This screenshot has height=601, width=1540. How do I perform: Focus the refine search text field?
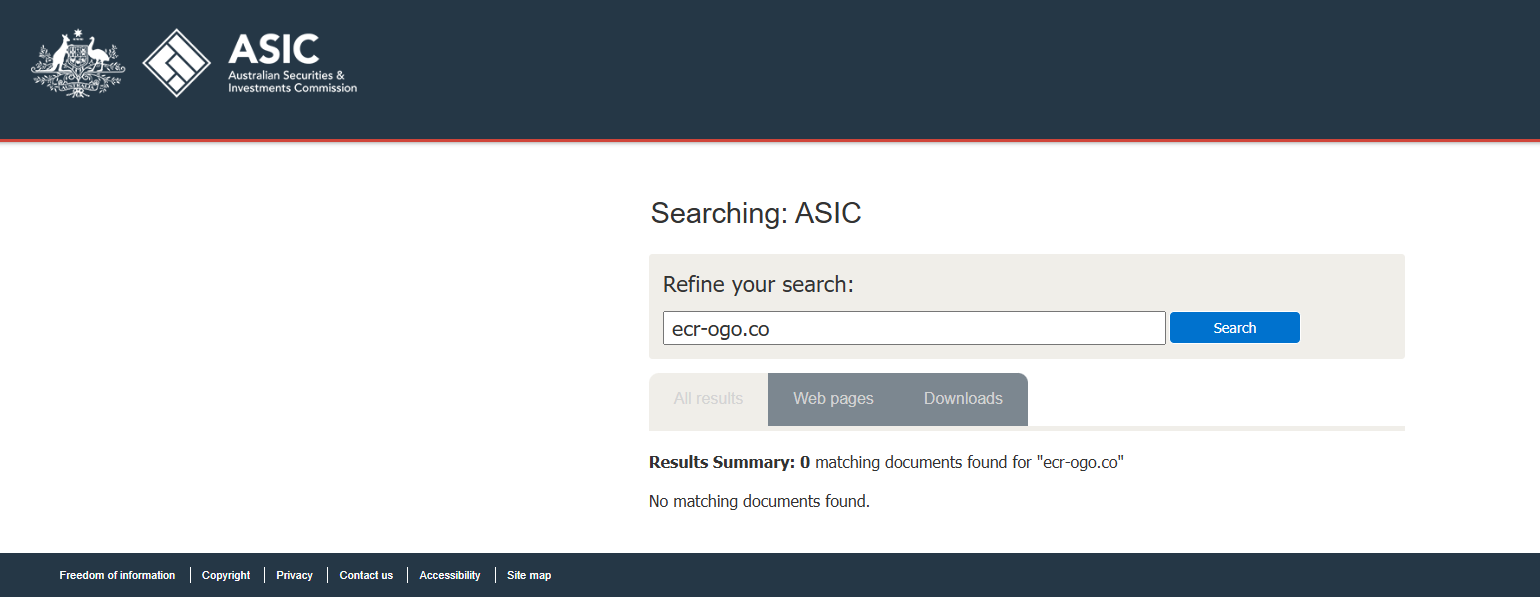(913, 328)
